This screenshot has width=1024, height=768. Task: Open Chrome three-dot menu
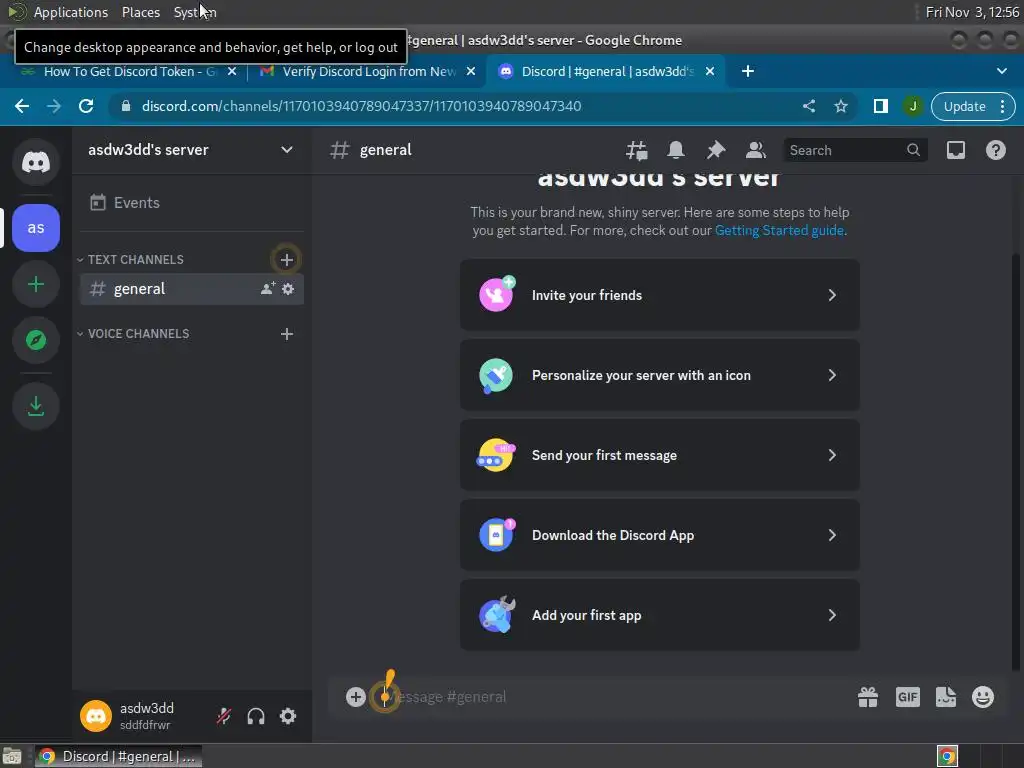pyautogui.click(x=1002, y=106)
